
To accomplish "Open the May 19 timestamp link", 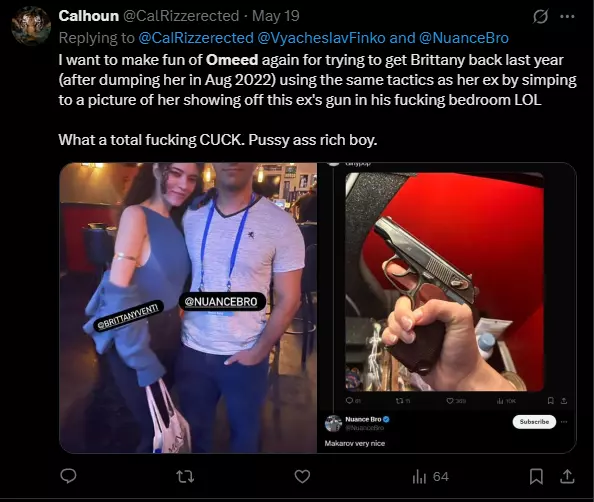I will pos(276,16).
